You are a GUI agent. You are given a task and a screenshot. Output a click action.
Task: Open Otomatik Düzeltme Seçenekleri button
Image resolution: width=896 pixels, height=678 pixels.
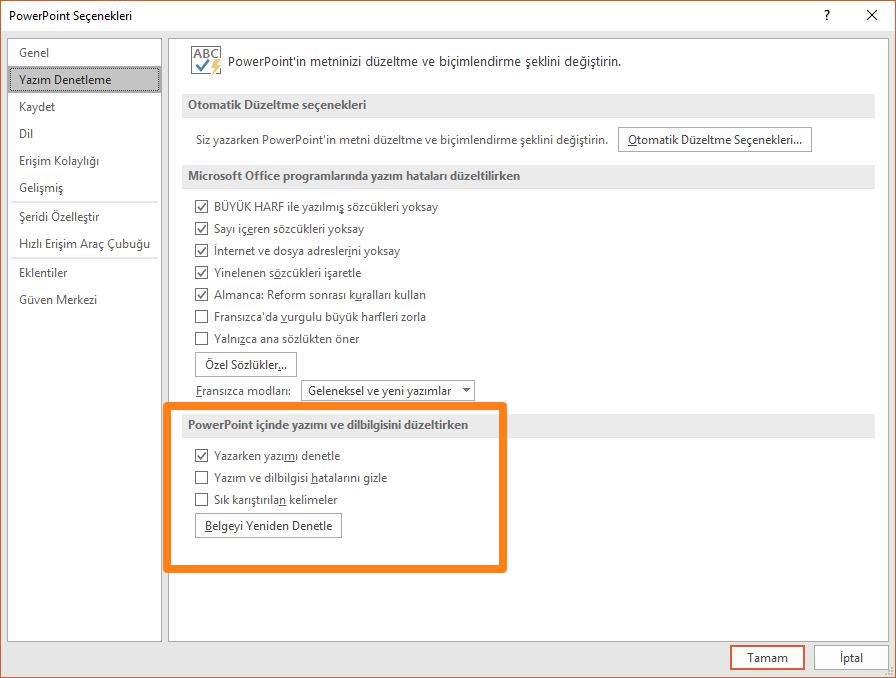714,139
